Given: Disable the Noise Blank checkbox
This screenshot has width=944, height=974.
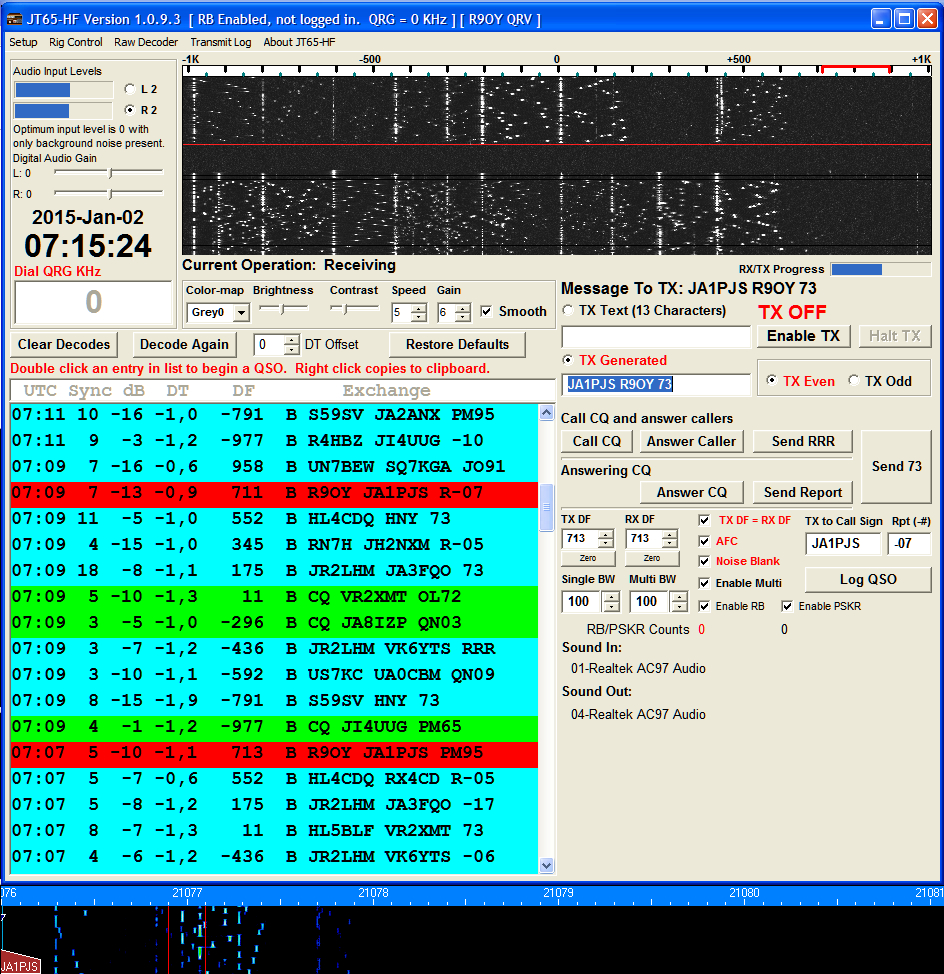Looking at the screenshot, I should tap(705, 562).
